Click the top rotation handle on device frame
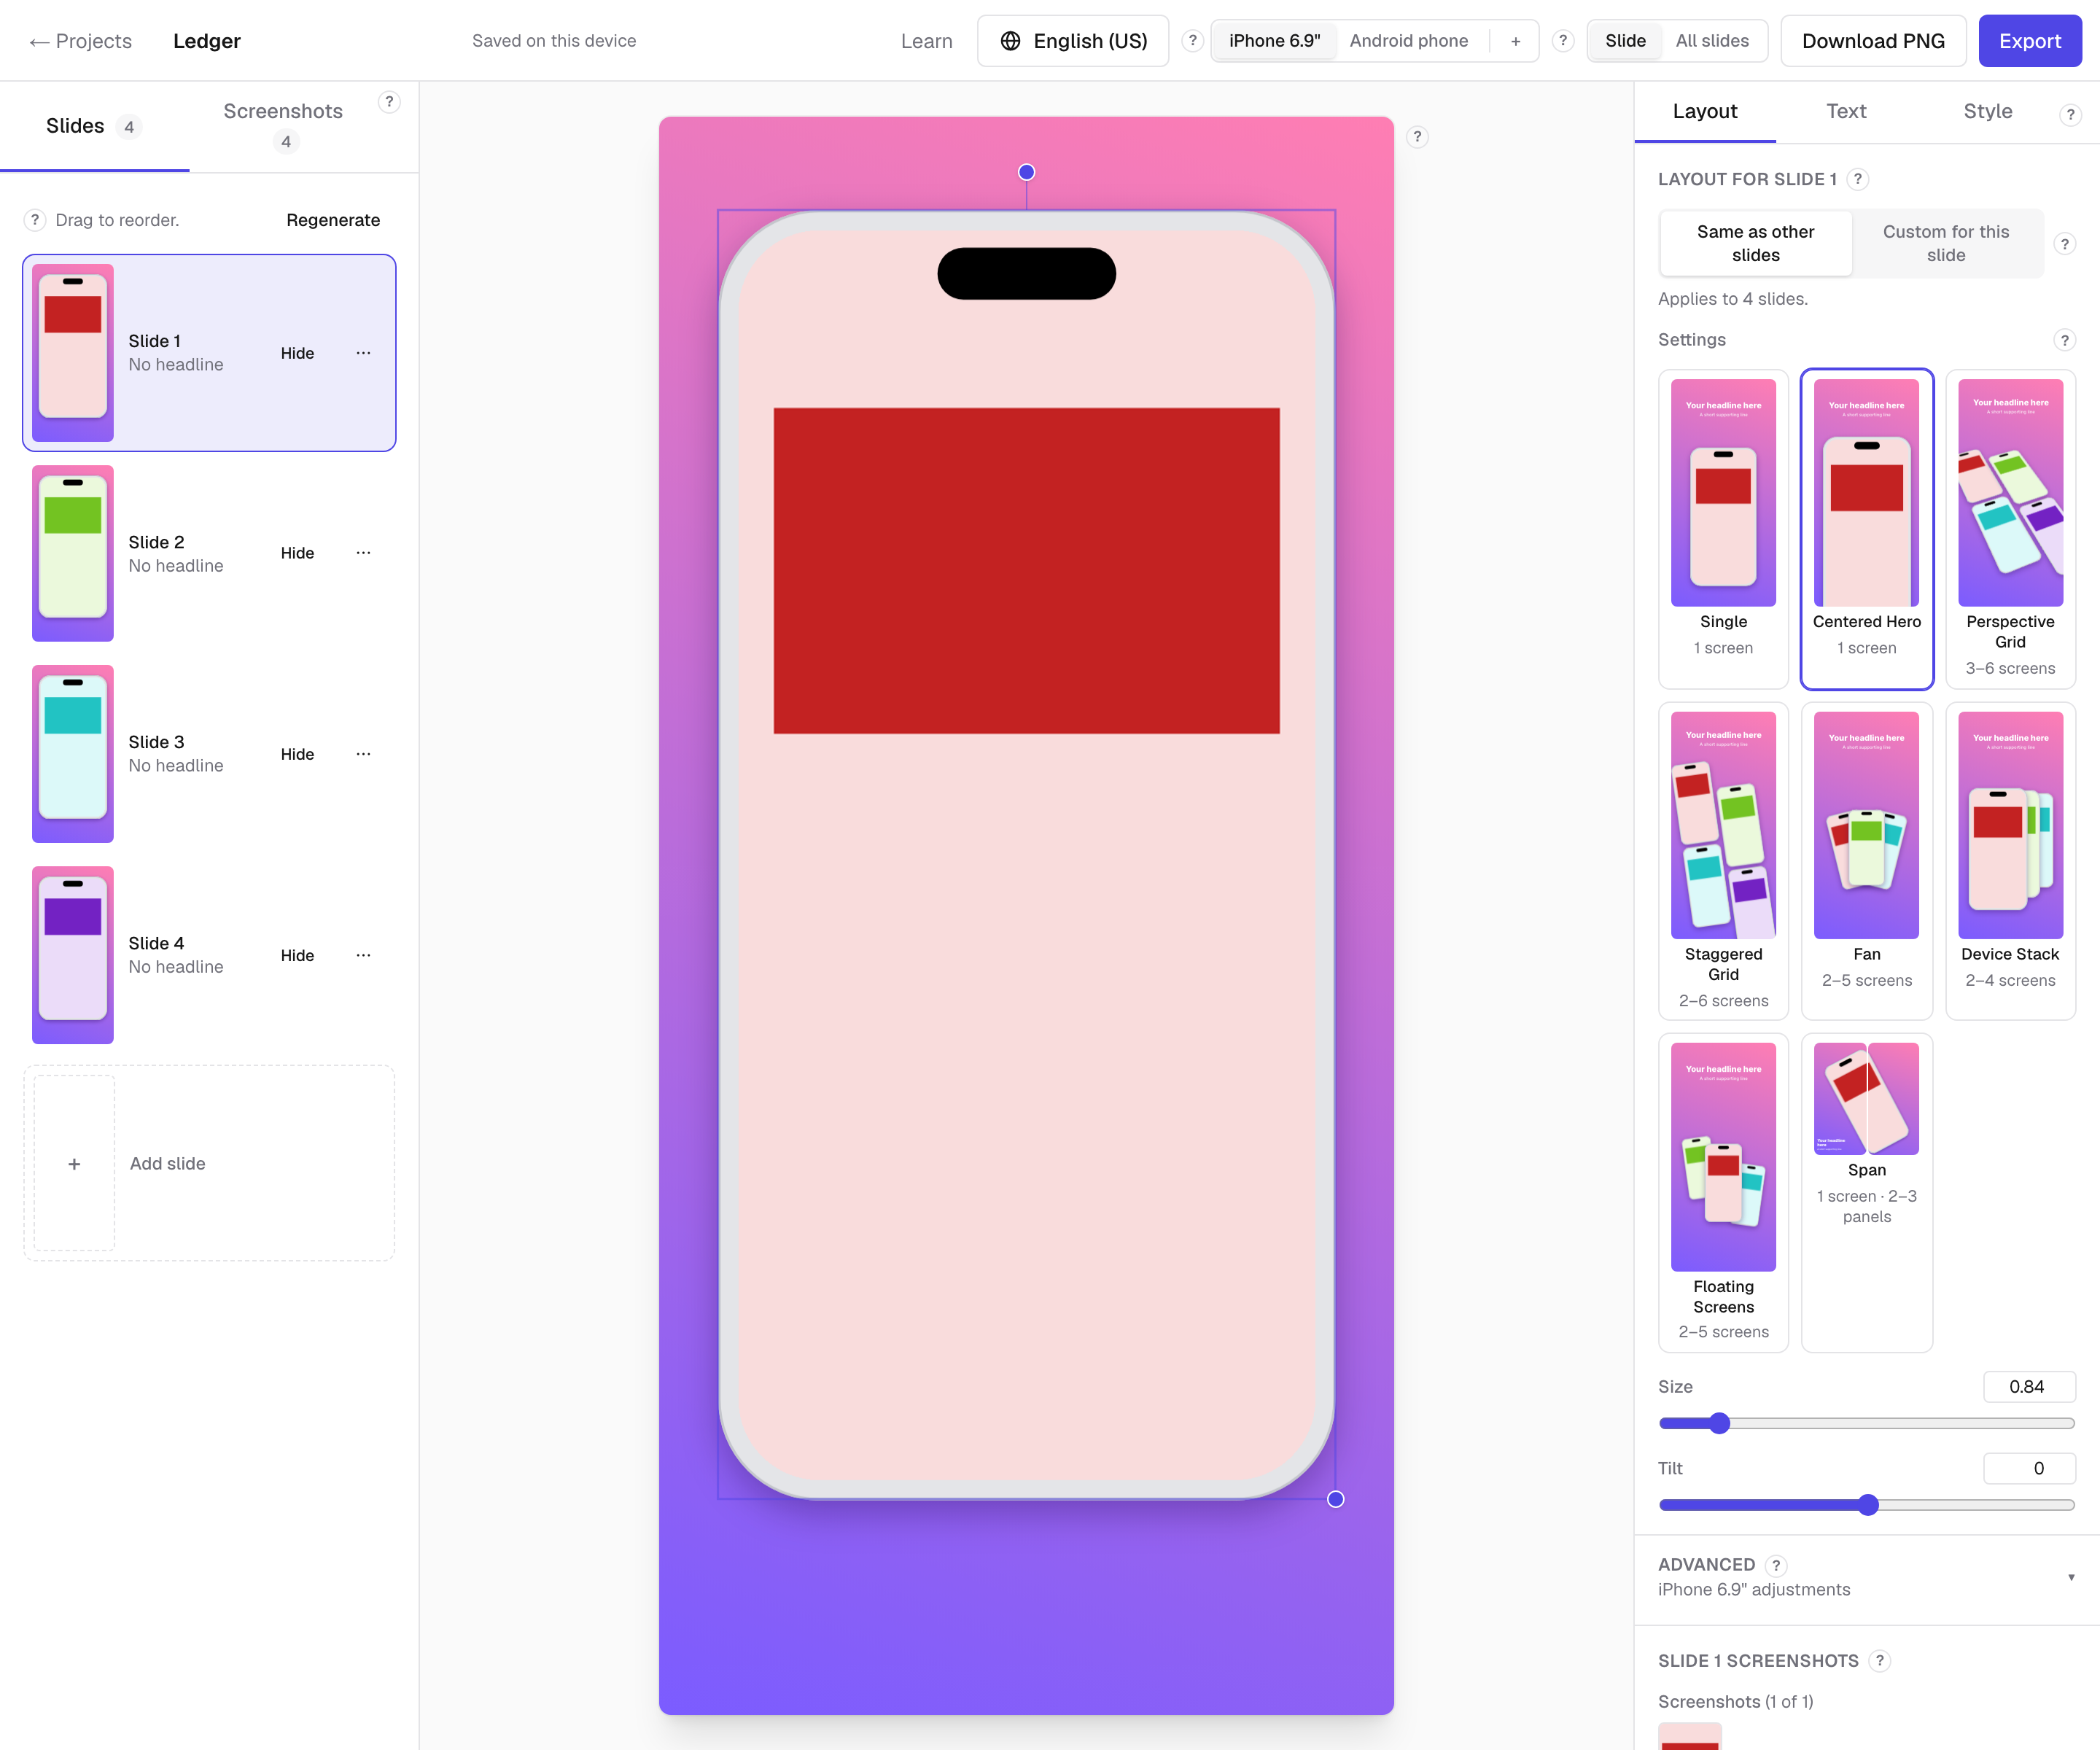 (1026, 172)
